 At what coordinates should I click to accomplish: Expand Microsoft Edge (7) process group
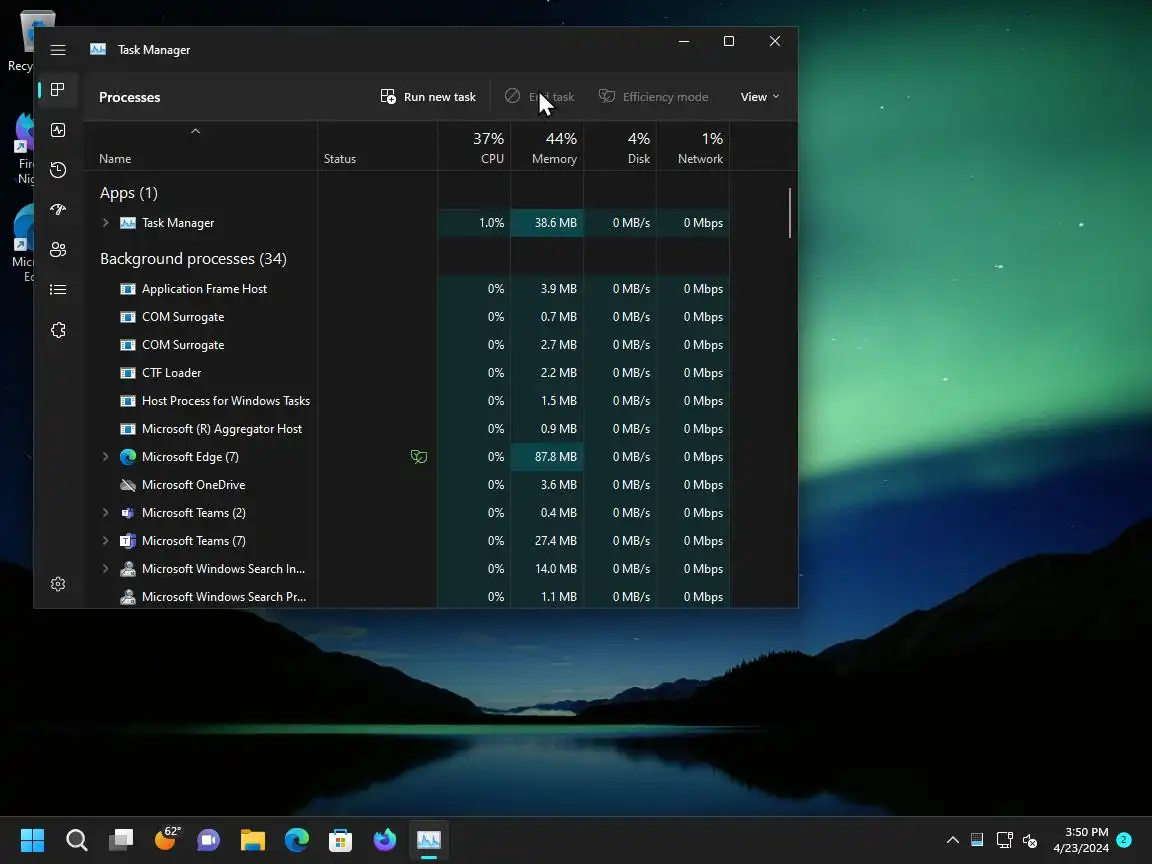[x=106, y=457]
